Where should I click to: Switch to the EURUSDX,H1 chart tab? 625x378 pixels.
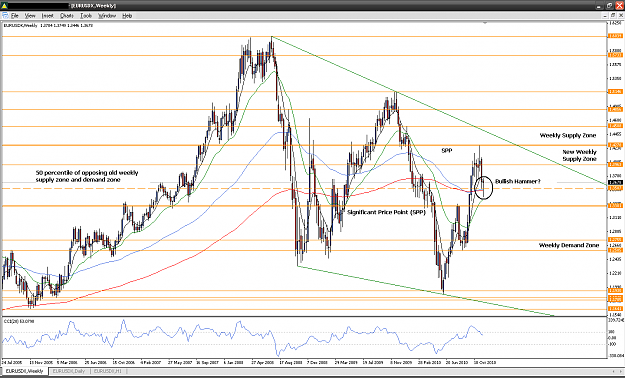108,371
